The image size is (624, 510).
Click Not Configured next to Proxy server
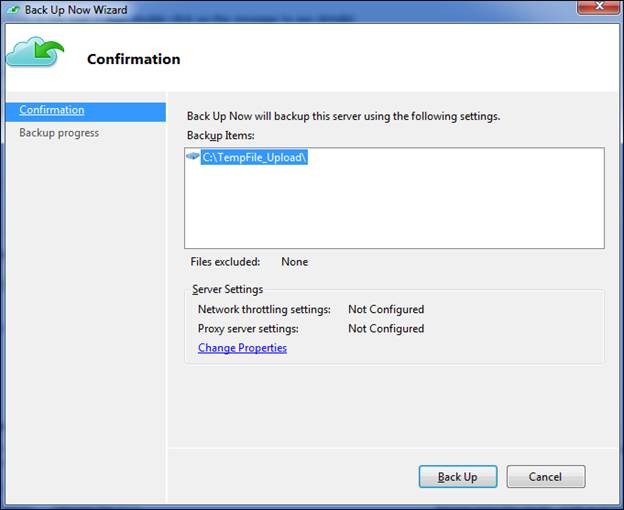click(x=386, y=329)
